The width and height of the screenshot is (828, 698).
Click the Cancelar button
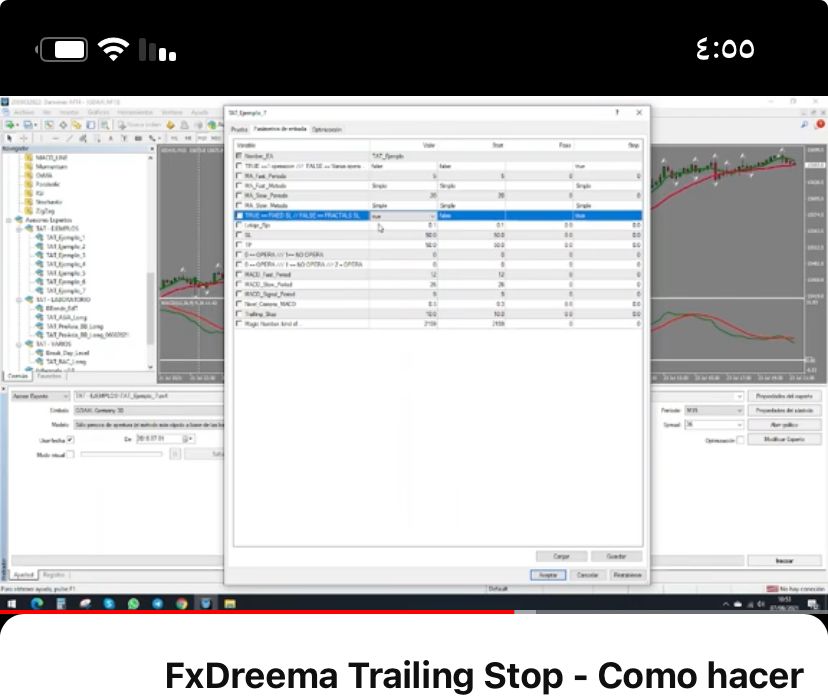coord(587,574)
